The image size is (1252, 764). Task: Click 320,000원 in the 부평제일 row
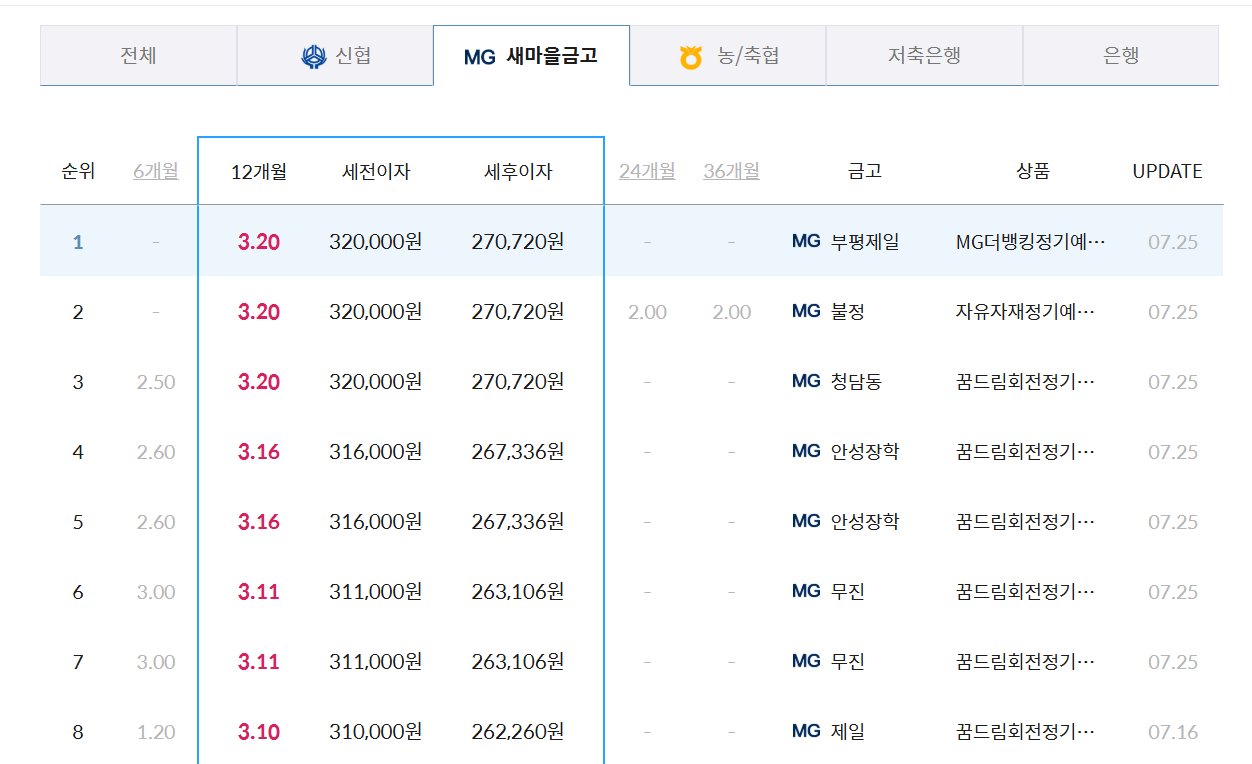[x=376, y=242]
